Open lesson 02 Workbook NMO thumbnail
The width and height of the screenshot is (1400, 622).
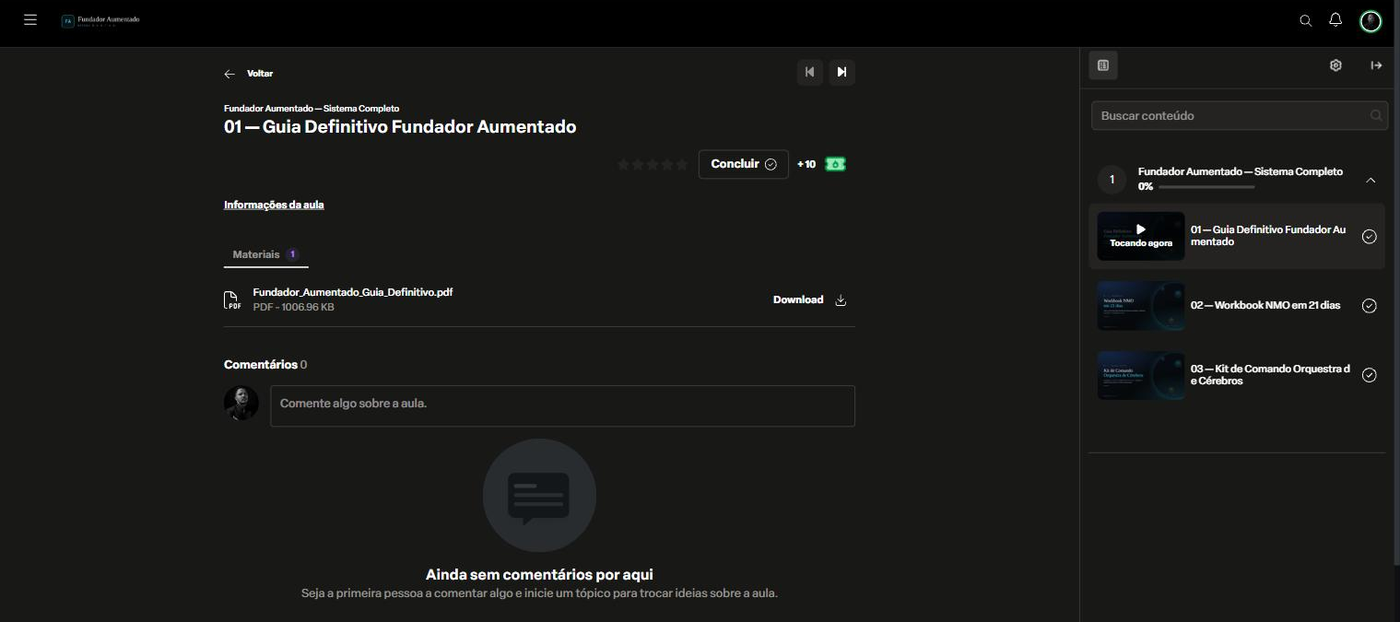pyautogui.click(x=1141, y=305)
